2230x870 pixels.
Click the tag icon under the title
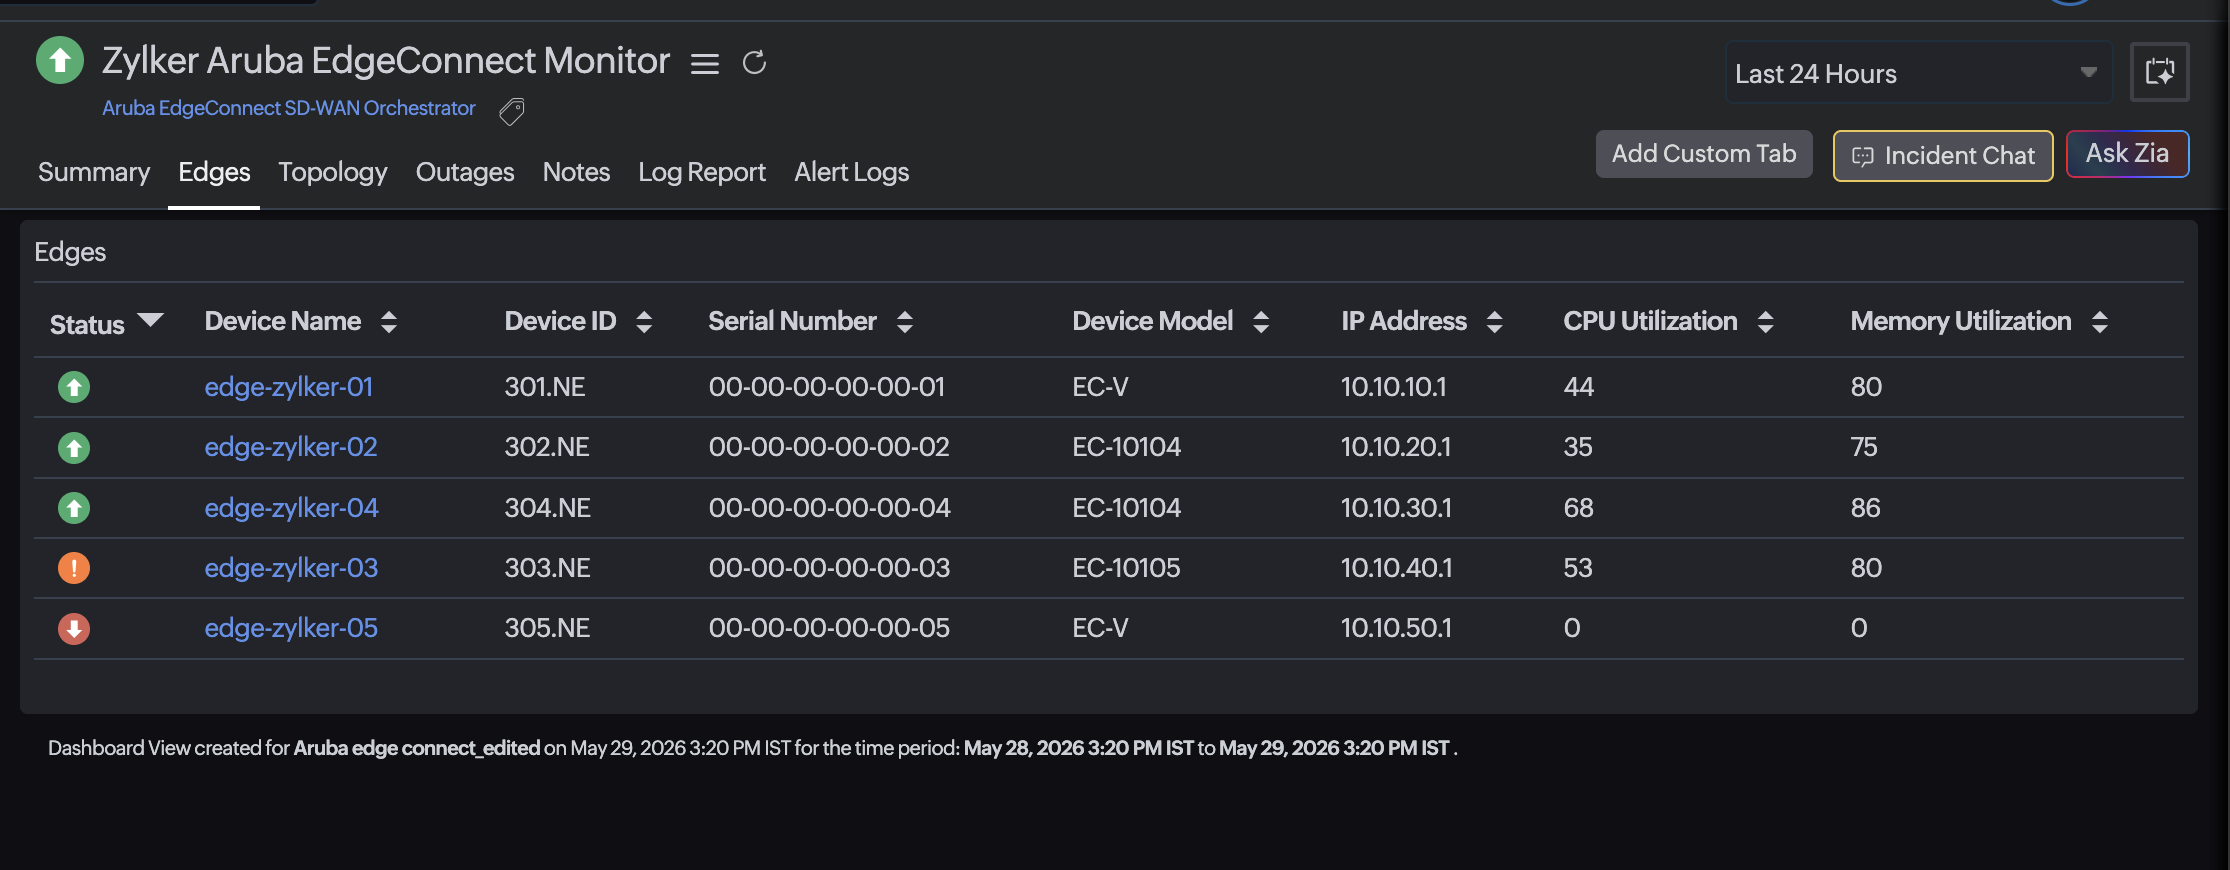pos(512,111)
